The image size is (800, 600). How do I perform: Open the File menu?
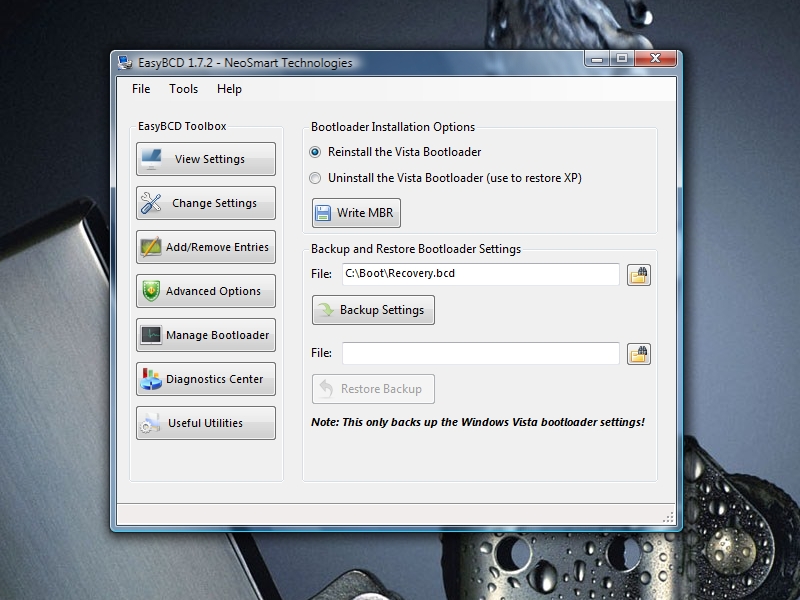(141, 89)
